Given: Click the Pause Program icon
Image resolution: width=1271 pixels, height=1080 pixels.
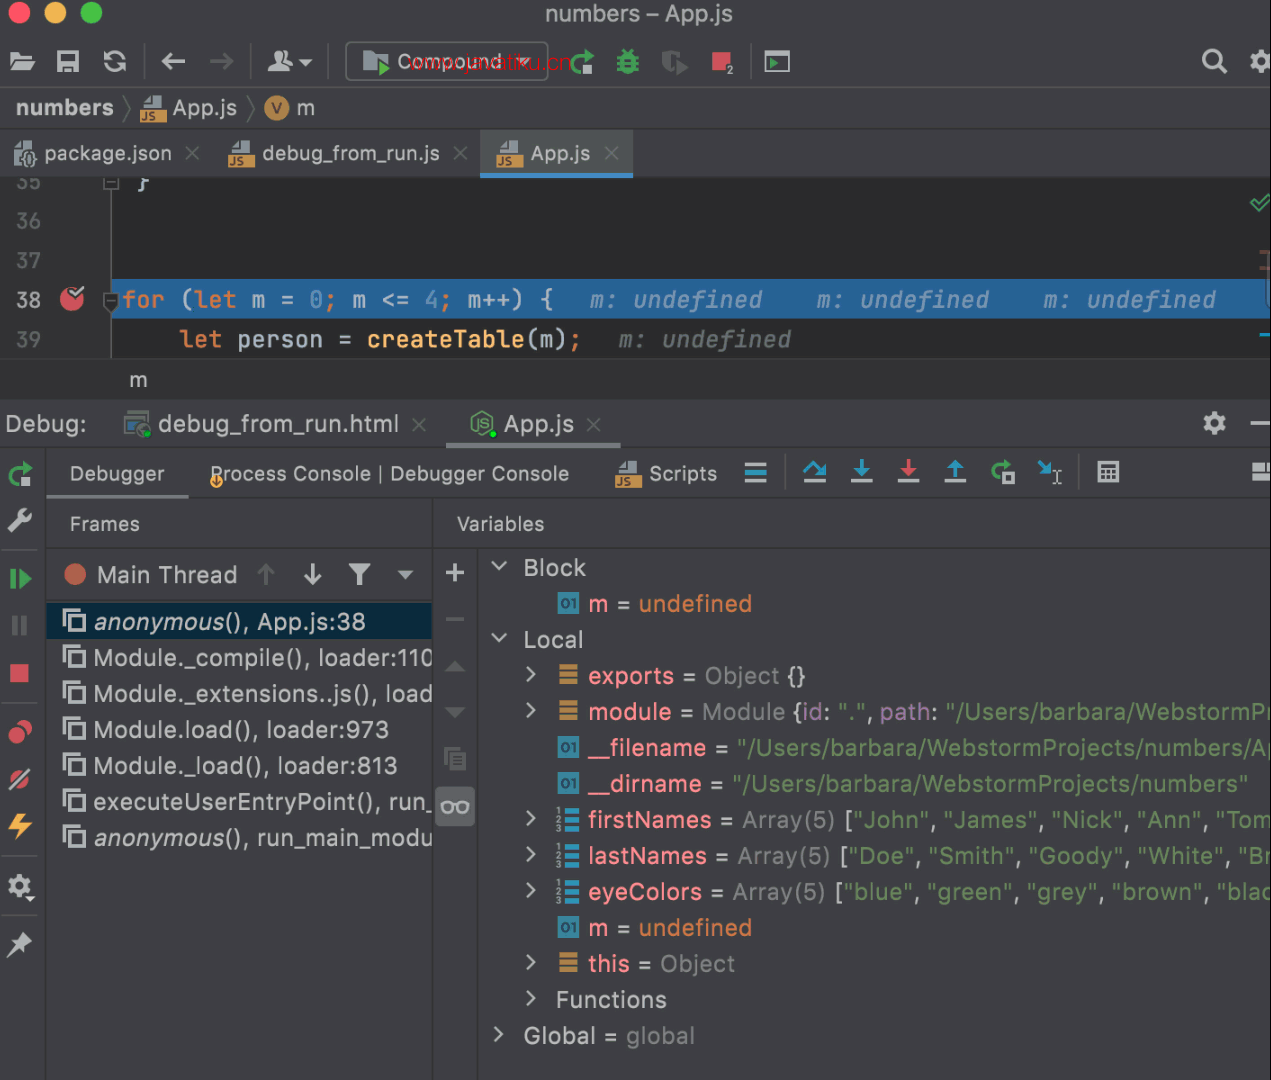Looking at the screenshot, I should (20, 626).
